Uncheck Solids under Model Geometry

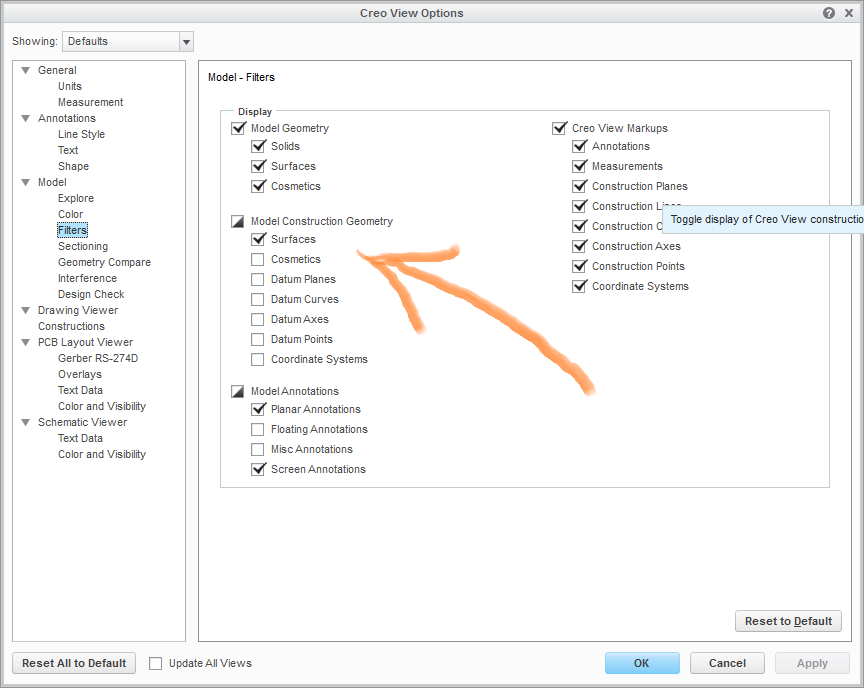(x=258, y=146)
